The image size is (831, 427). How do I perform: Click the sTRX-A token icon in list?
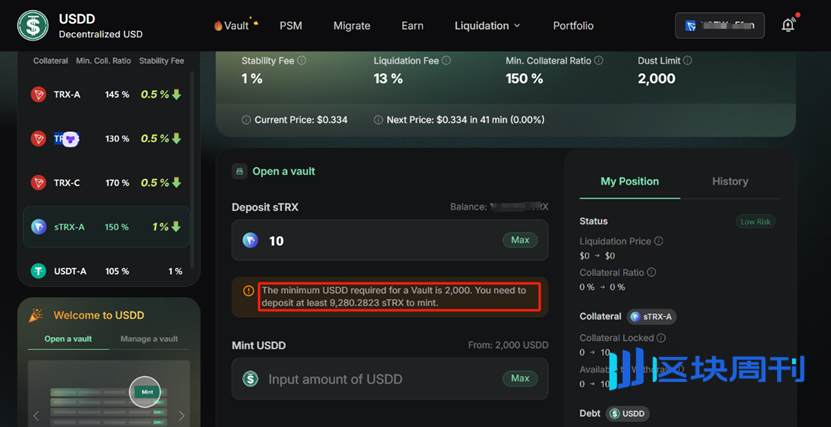(38, 227)
